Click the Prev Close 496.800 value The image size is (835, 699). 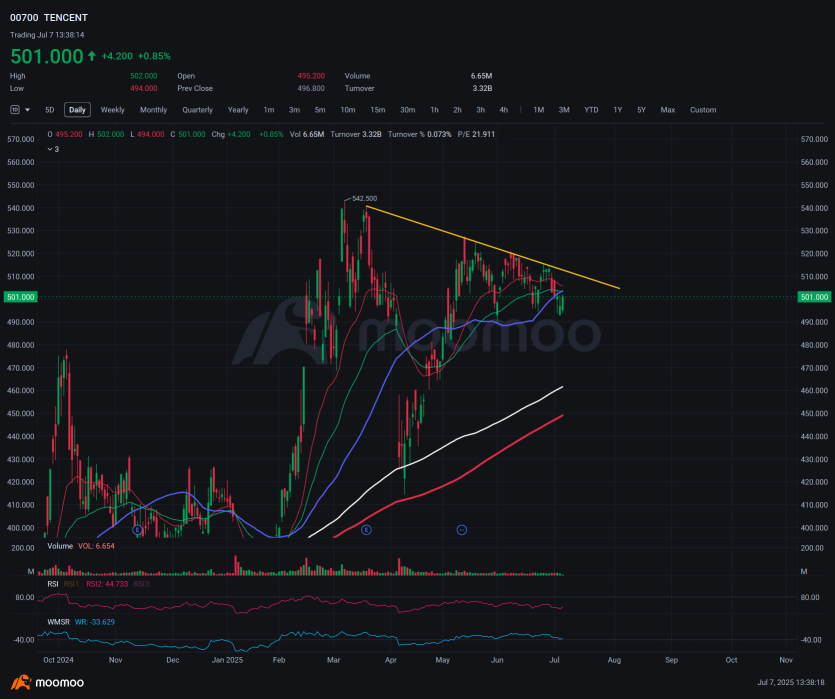coord(311,88)
